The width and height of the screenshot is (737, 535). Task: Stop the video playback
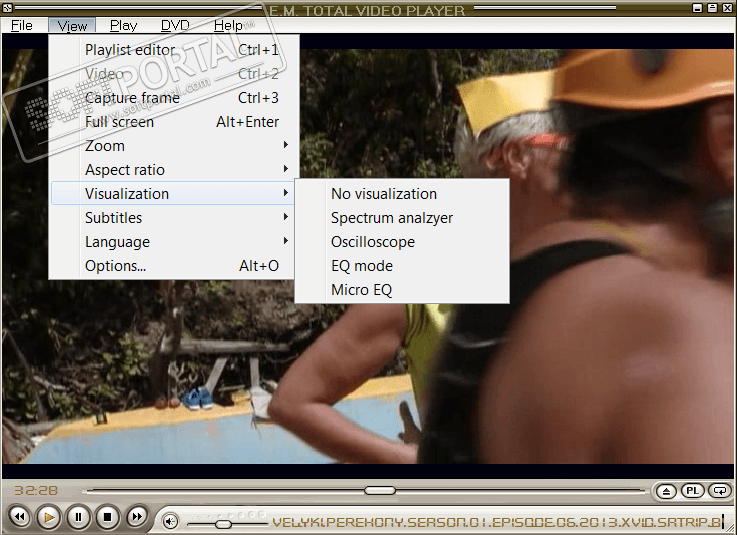click(x=107, y=517)
